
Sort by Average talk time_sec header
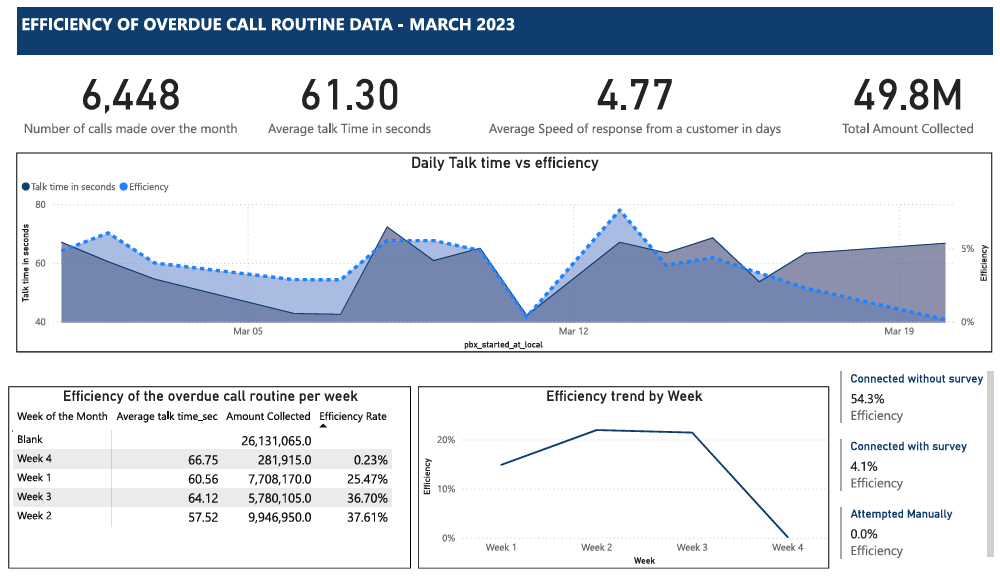pos(167,416)
